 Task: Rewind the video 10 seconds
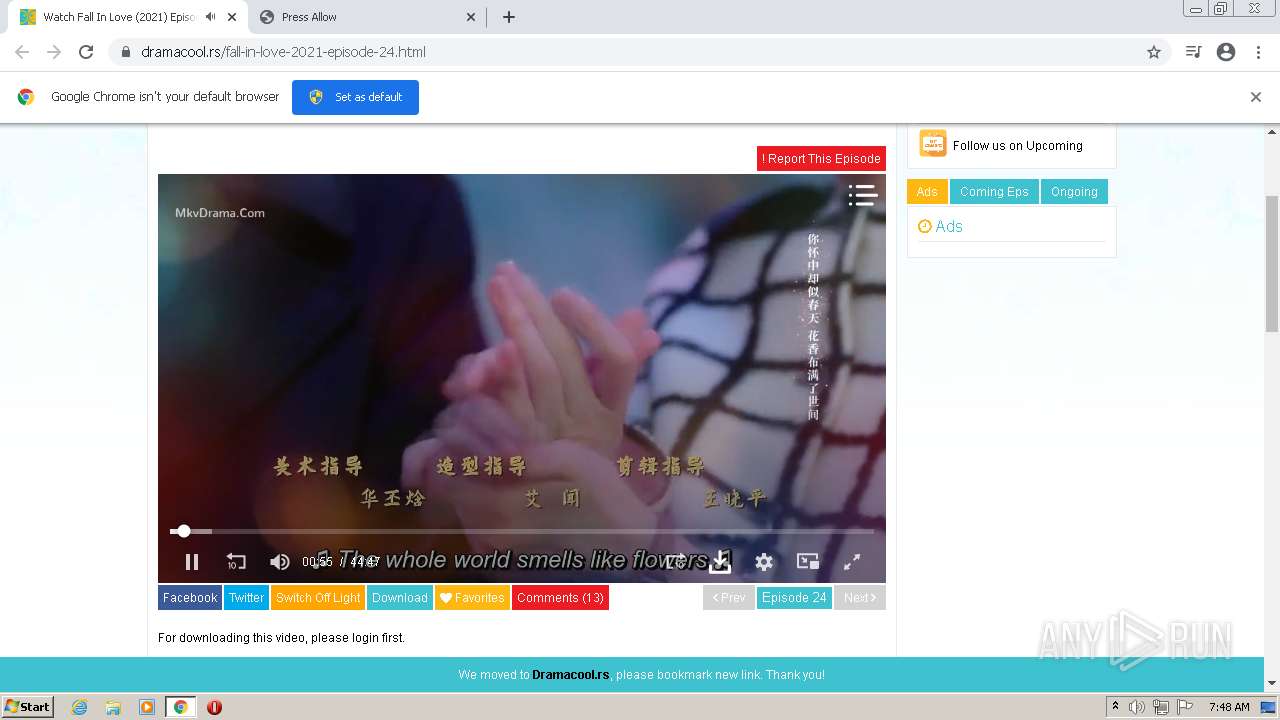pos(236,562)
